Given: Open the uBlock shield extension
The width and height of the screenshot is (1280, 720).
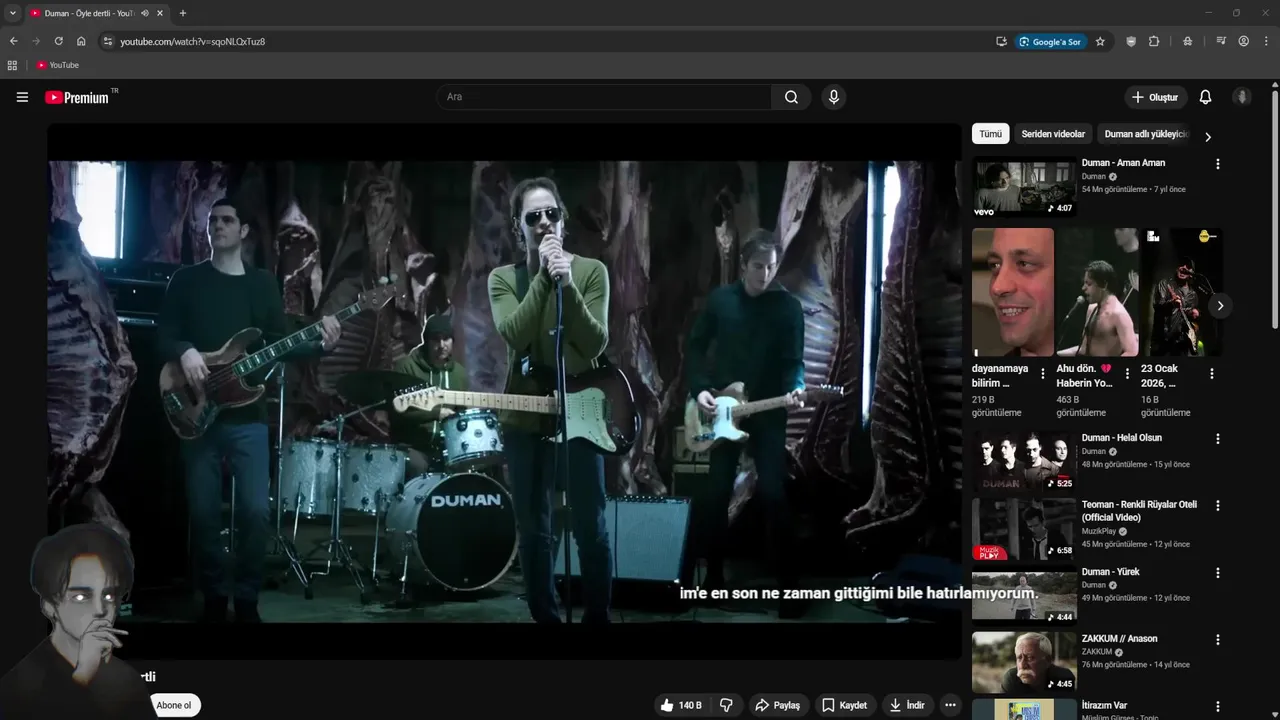Looking at the screenshot, I should [x=1131, y=41].
